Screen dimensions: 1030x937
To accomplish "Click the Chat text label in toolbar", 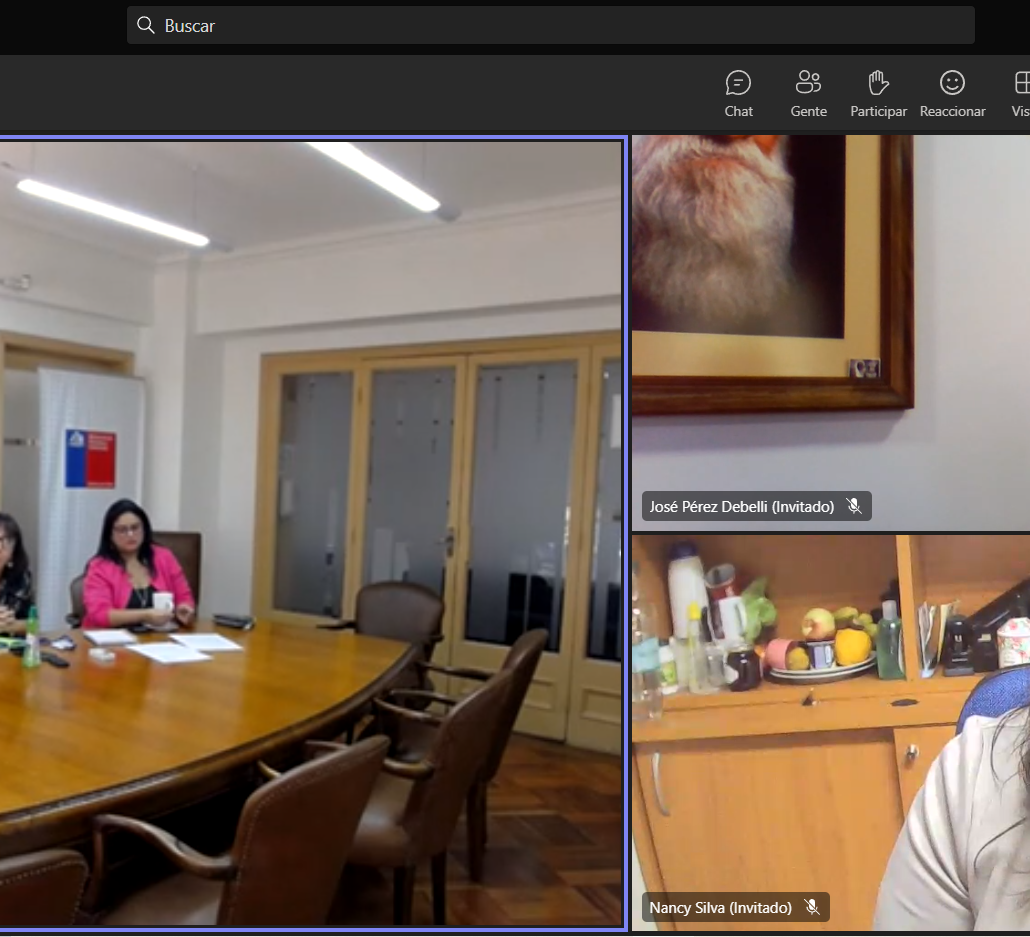I will 738,111.
